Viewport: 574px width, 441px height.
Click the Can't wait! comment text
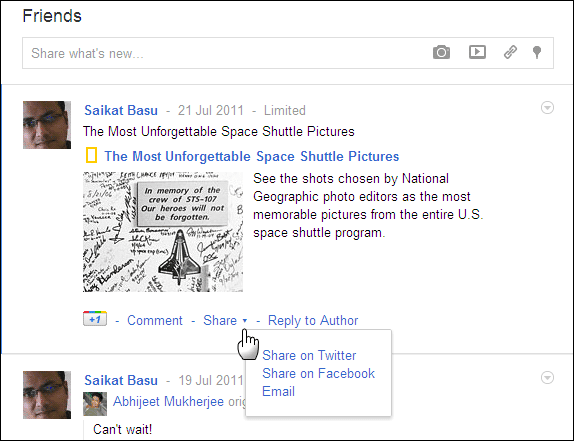tap(122, 429)
